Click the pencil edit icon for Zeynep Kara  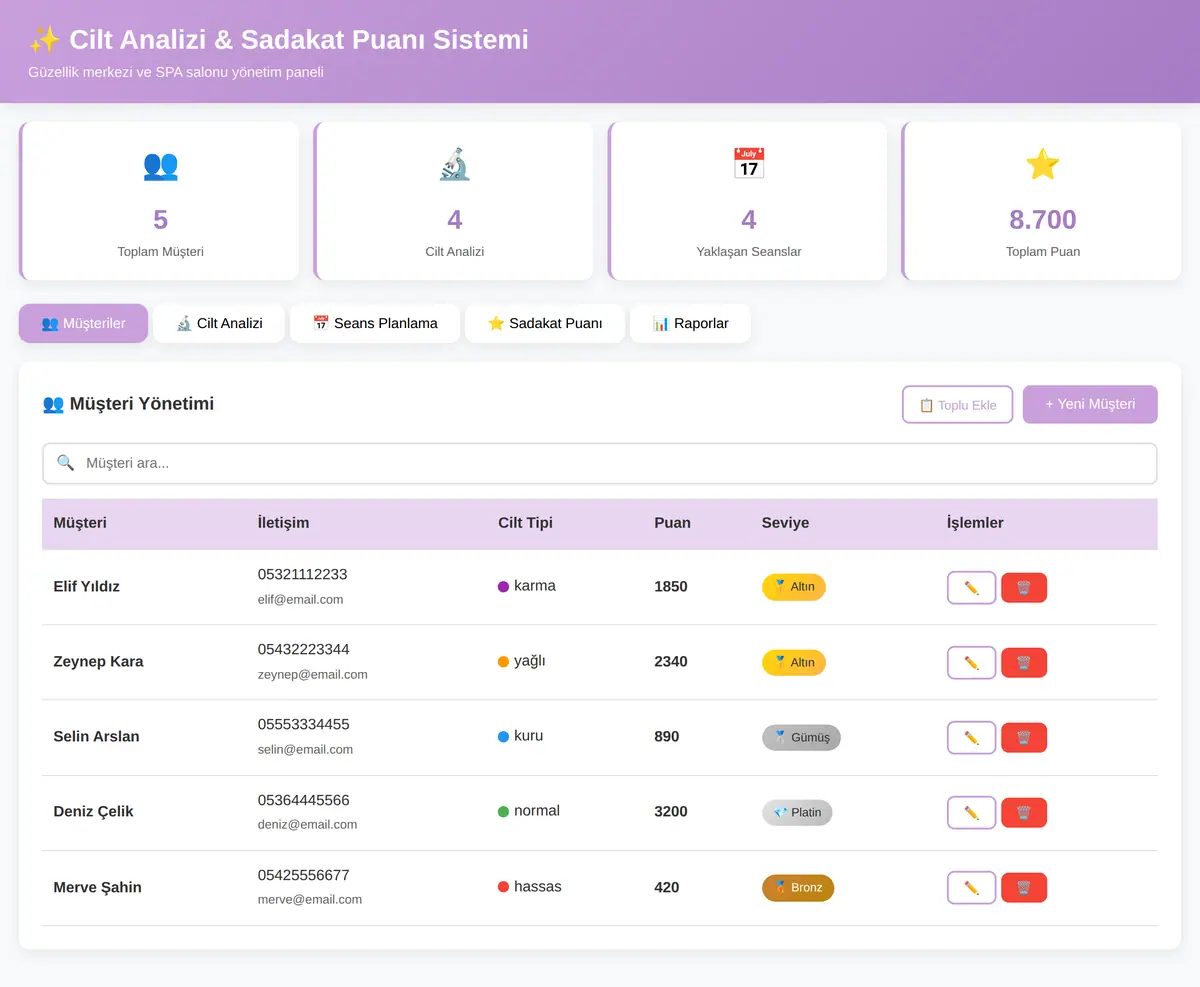(x=971, y=663)
